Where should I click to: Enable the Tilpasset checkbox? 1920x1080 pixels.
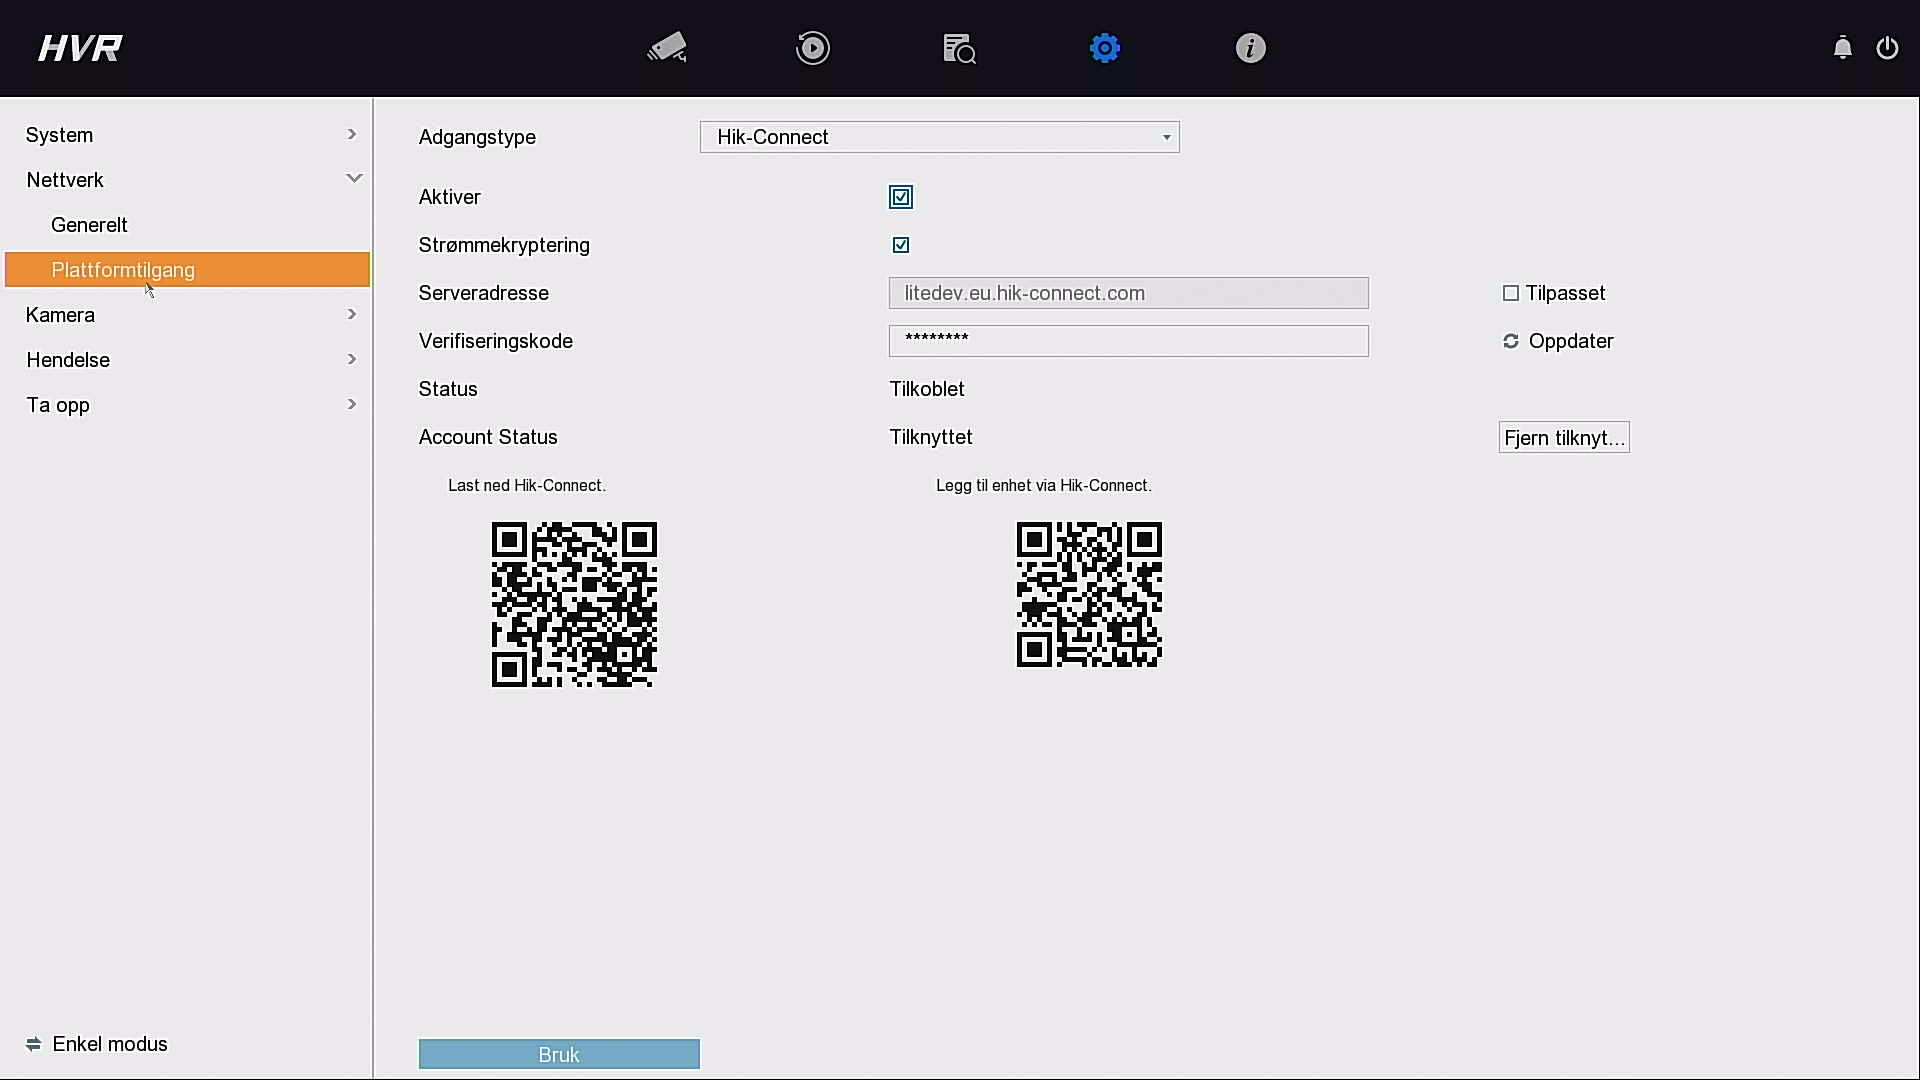pyautogui.click(x=1511, y=293)
